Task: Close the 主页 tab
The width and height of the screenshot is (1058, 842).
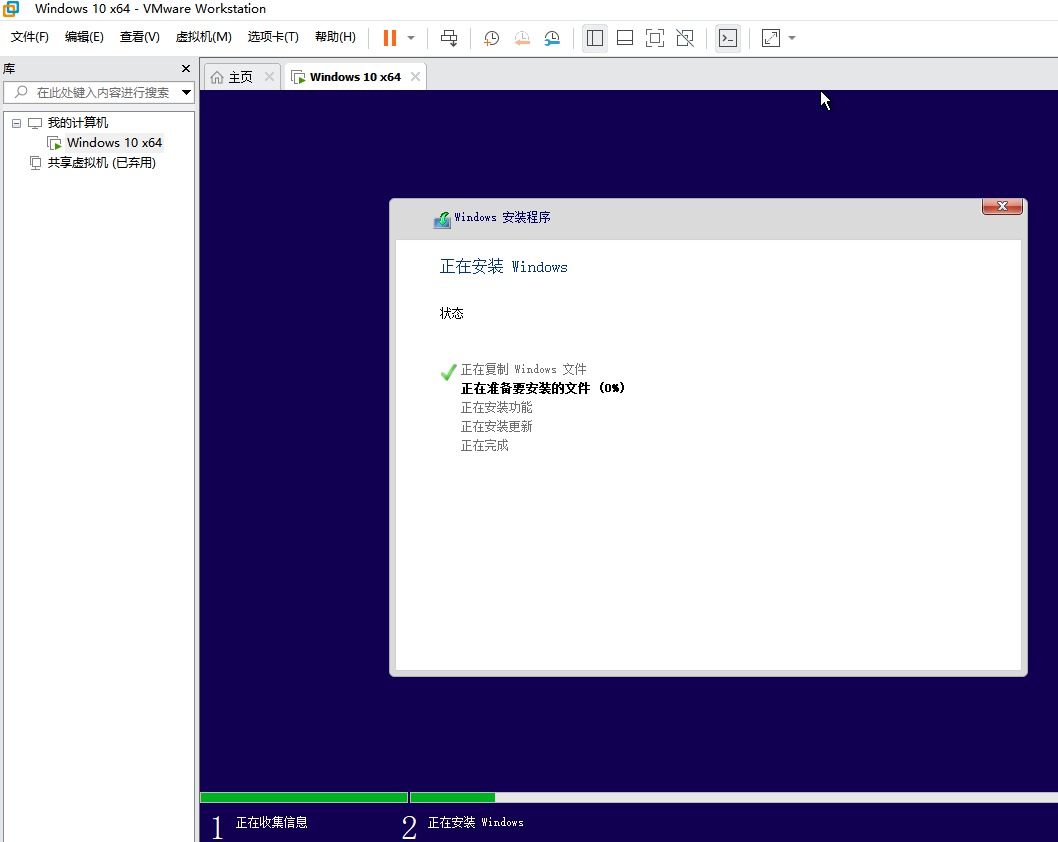Action: [x=269, y=77]
